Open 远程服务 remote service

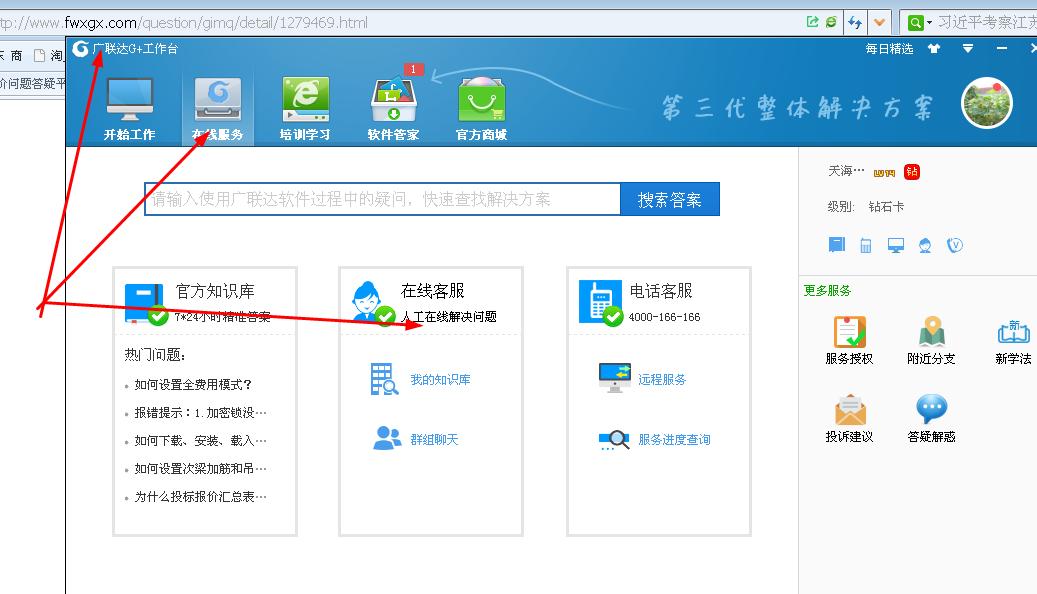(662, 380)
